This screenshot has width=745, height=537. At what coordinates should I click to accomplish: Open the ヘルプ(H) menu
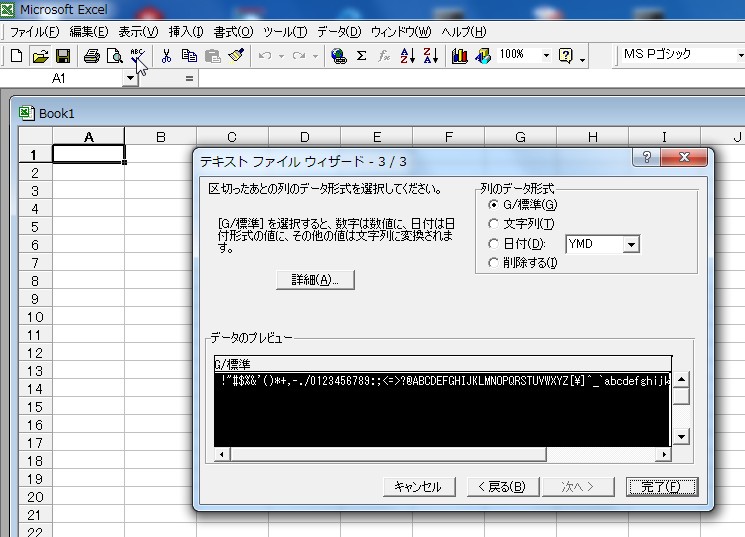pyautogui.click(x=464, y=32)
